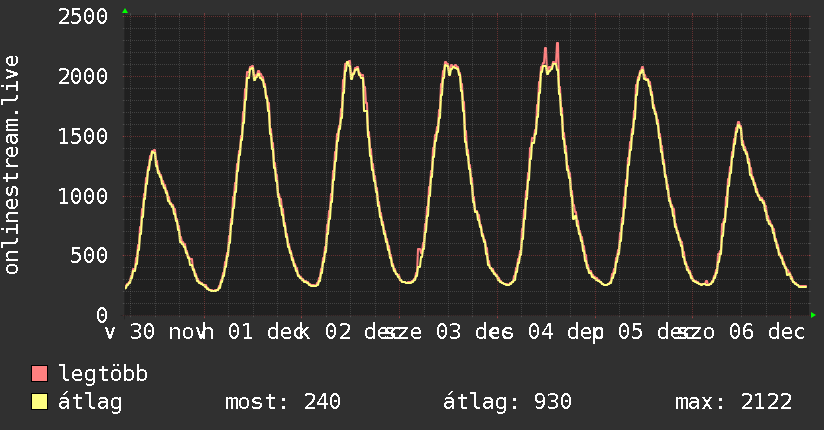
Task: Click the 'max: 2122' statistic
Action: pyautogui.click(x=734, y=402)
